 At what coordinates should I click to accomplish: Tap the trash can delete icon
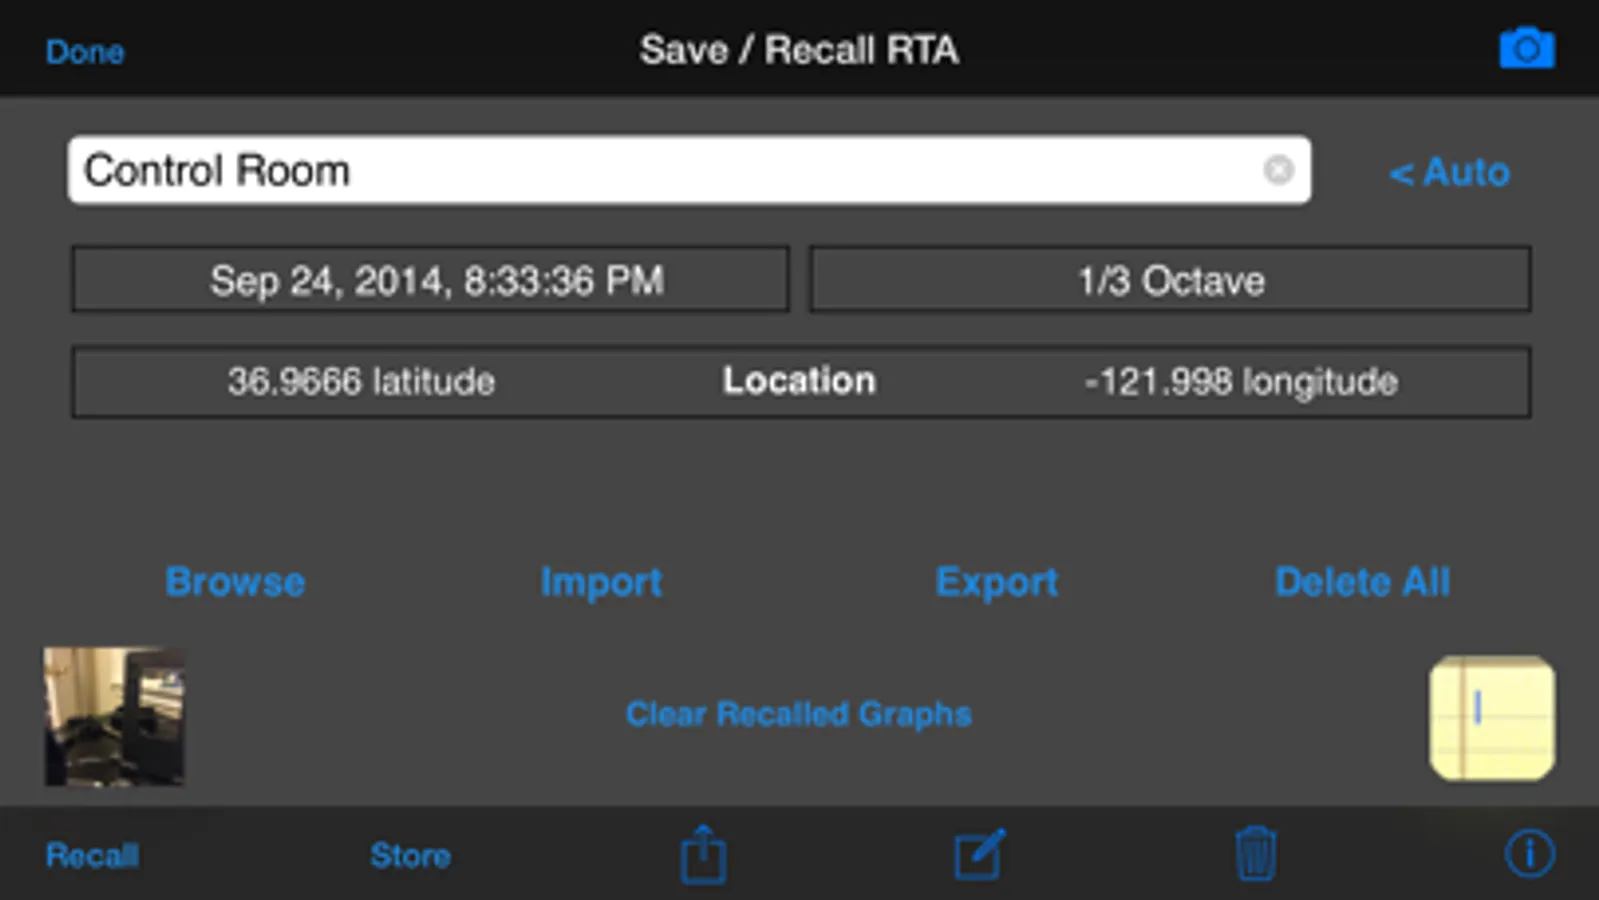pyautogui.click(x=1255, y=855)
